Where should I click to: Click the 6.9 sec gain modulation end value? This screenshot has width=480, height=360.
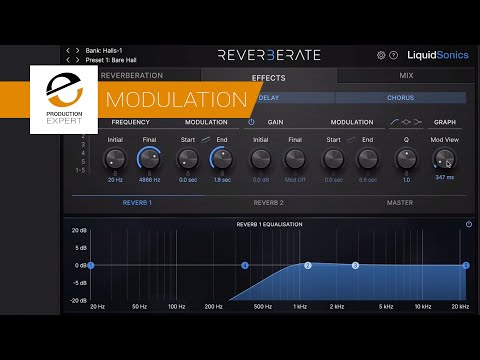[x=368, y=180]
